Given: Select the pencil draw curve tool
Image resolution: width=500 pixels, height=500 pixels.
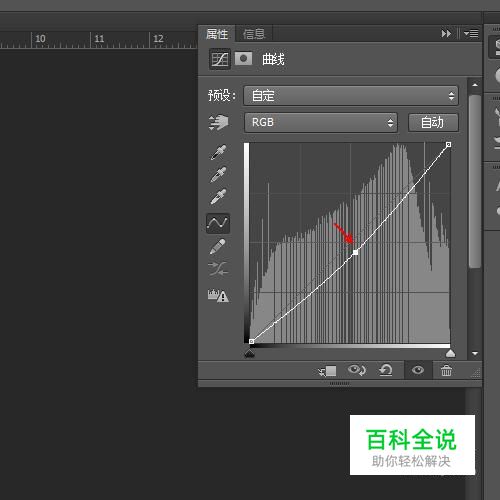Looking at the screenshot, I should pos(218,247).
